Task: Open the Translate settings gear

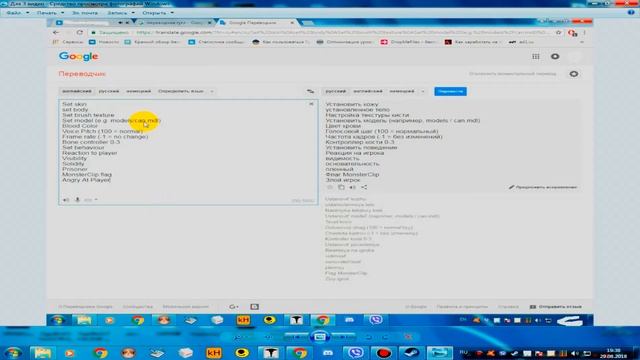Action: pyautogui.click(x=574, y=74)
